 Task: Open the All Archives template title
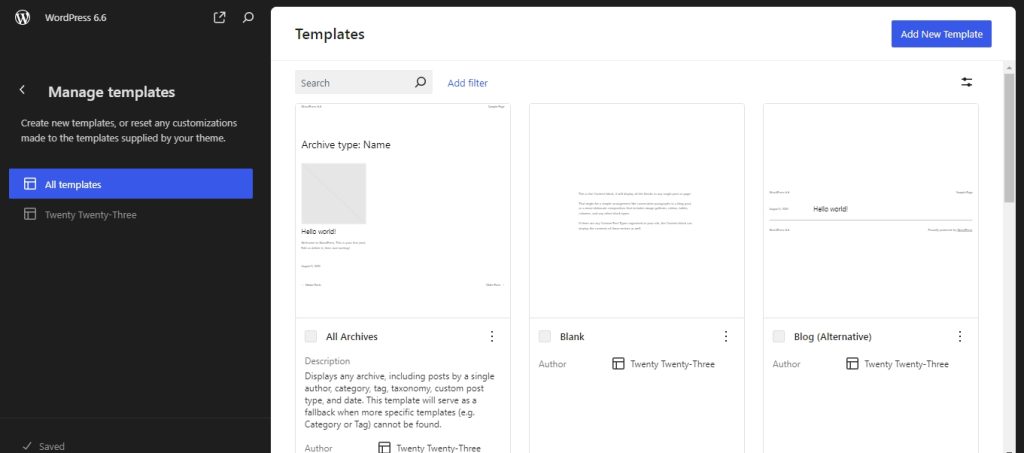point(351,337)
